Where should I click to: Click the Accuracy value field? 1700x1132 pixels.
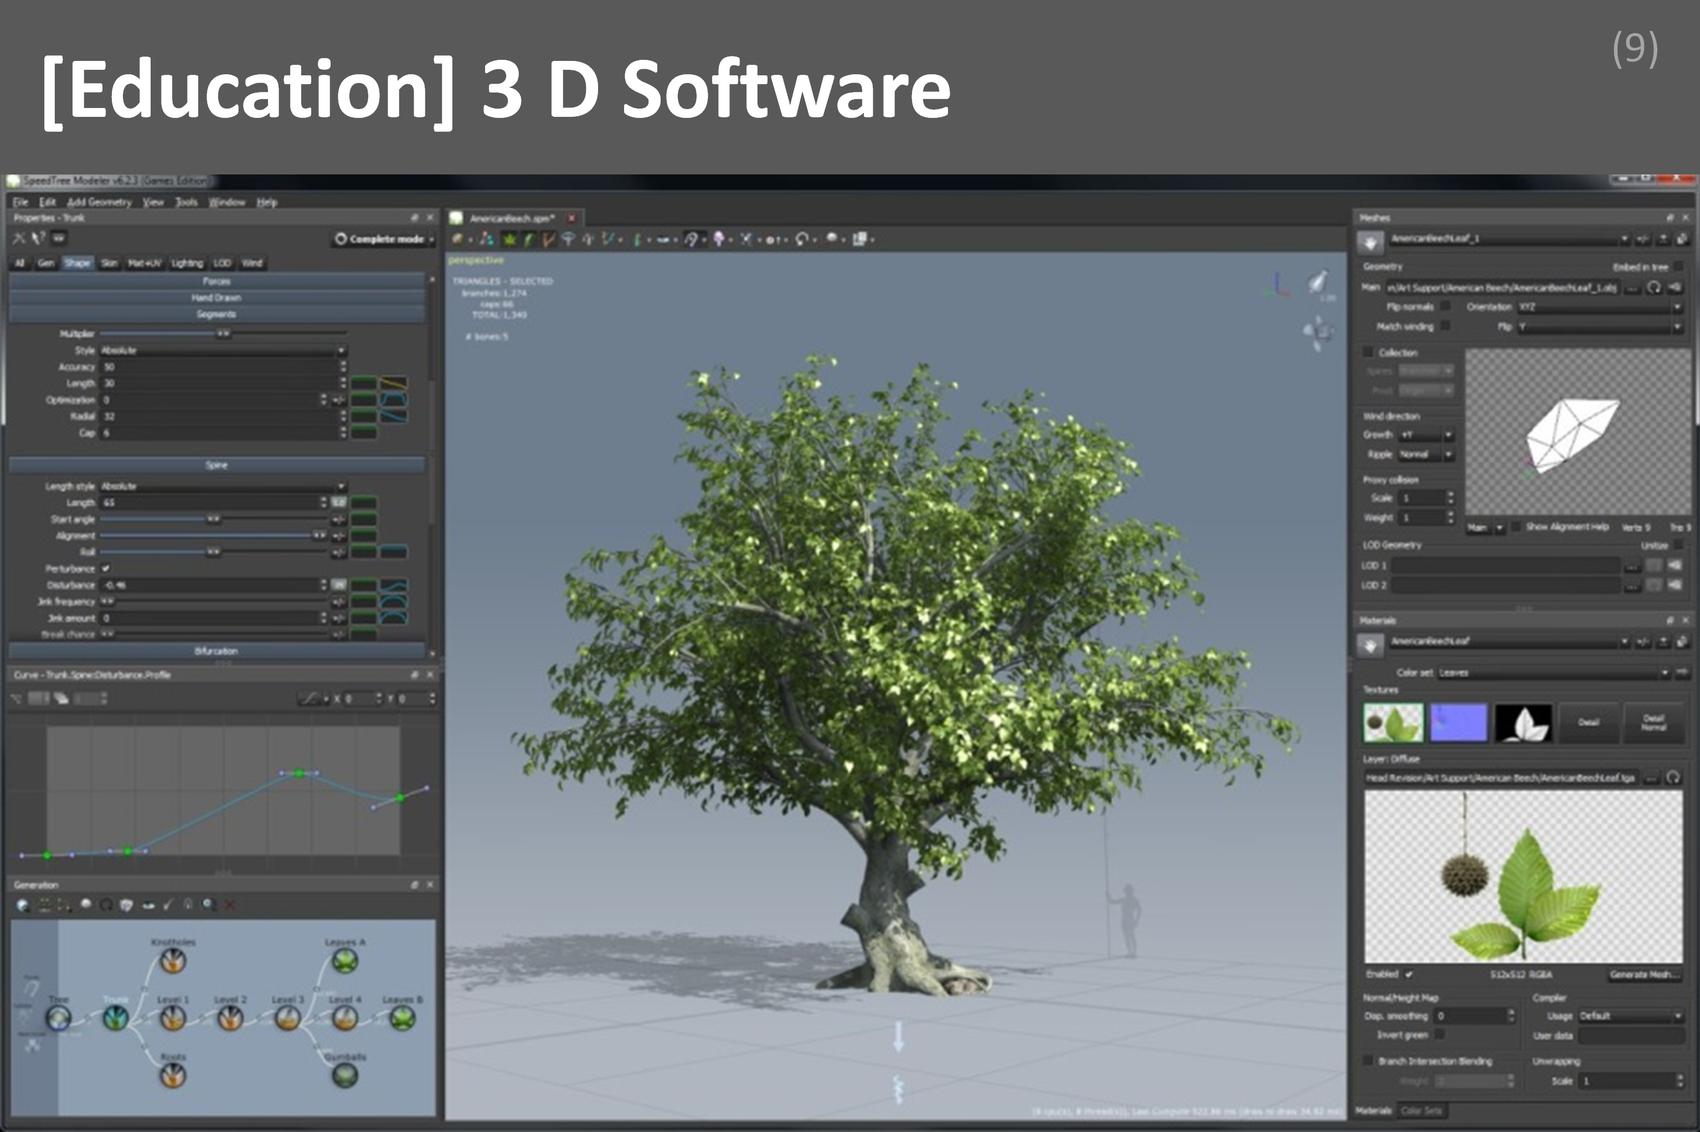coord(221,367)
